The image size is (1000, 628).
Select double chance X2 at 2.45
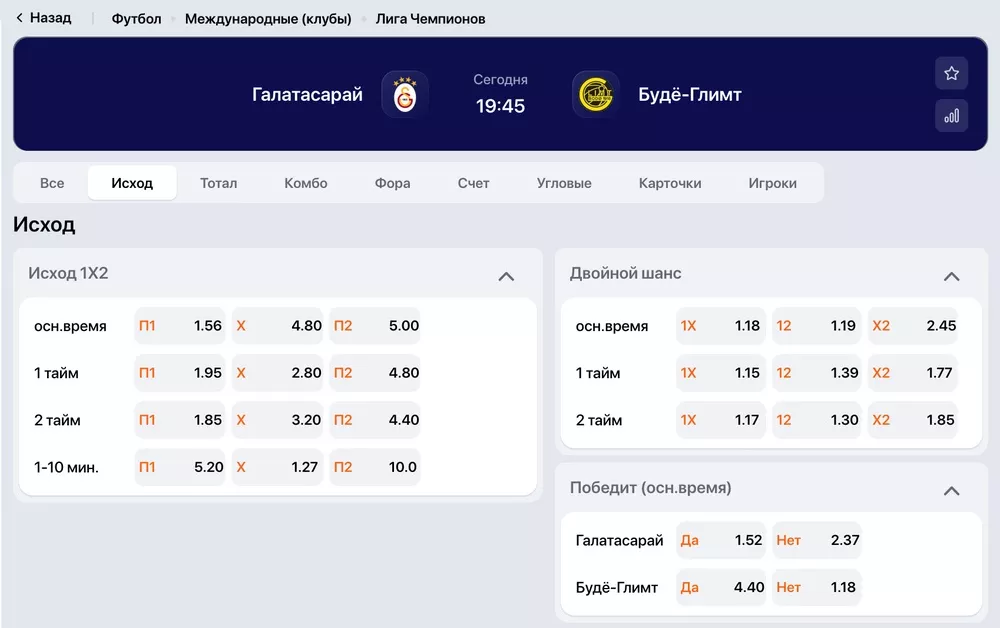[913, 326]
